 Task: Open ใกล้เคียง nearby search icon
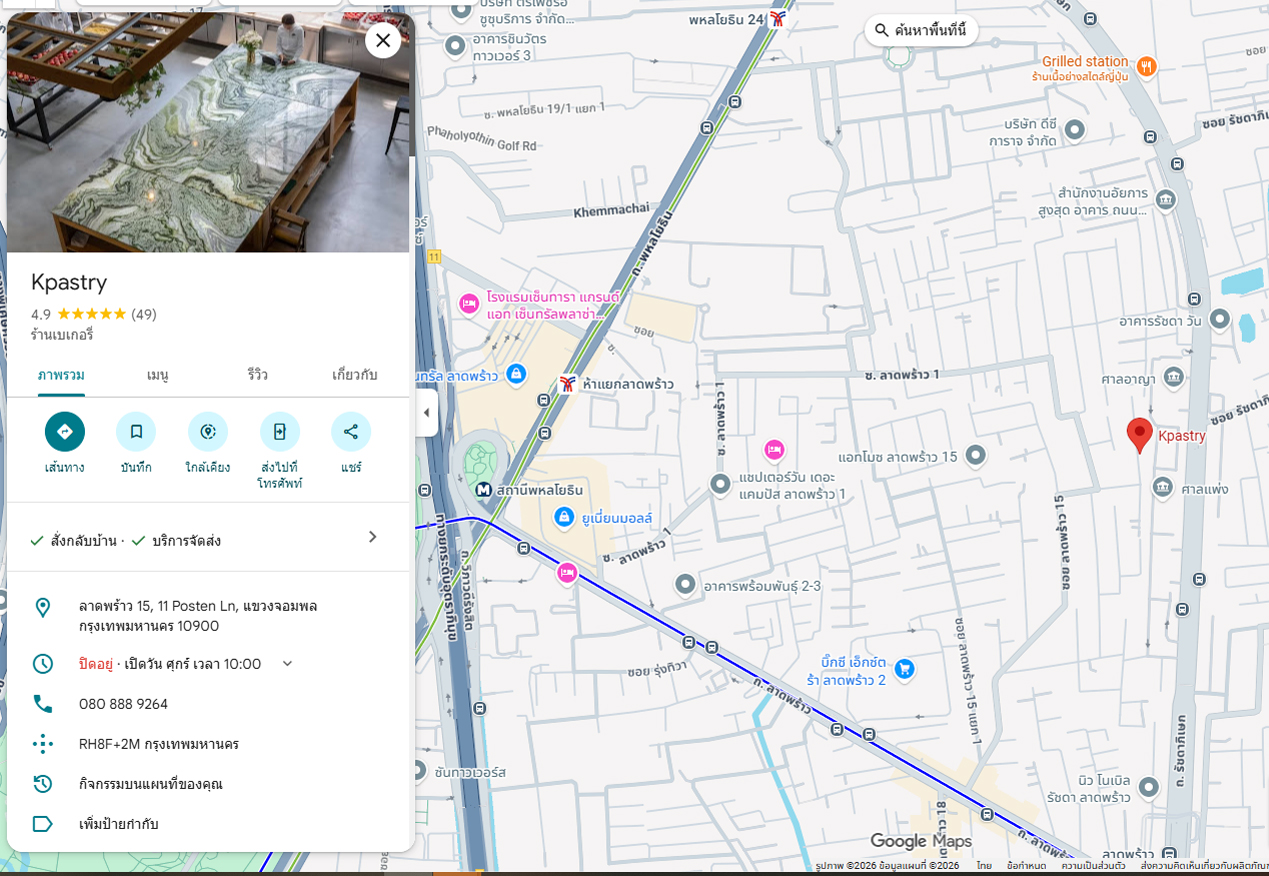pos(208,432)
